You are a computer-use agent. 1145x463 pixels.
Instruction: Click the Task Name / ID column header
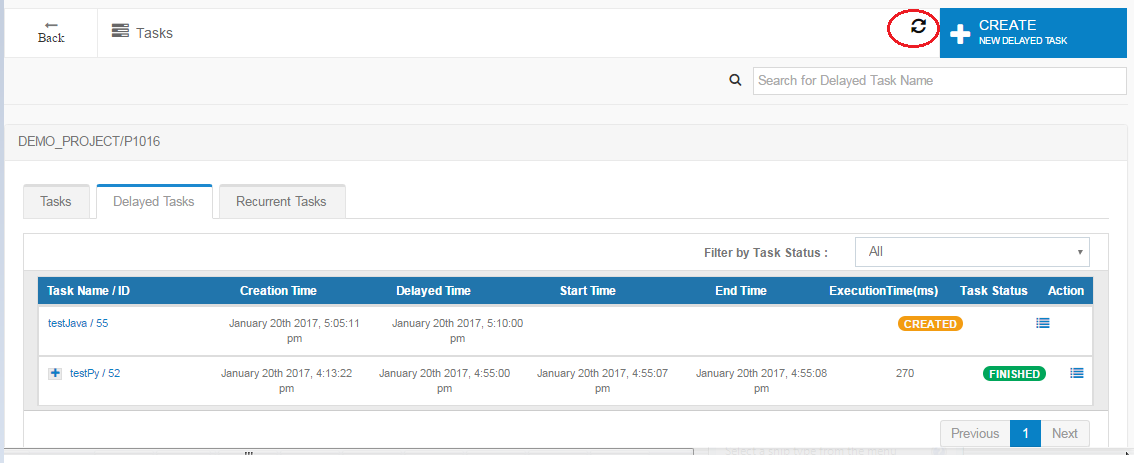(x=88, y=291)
